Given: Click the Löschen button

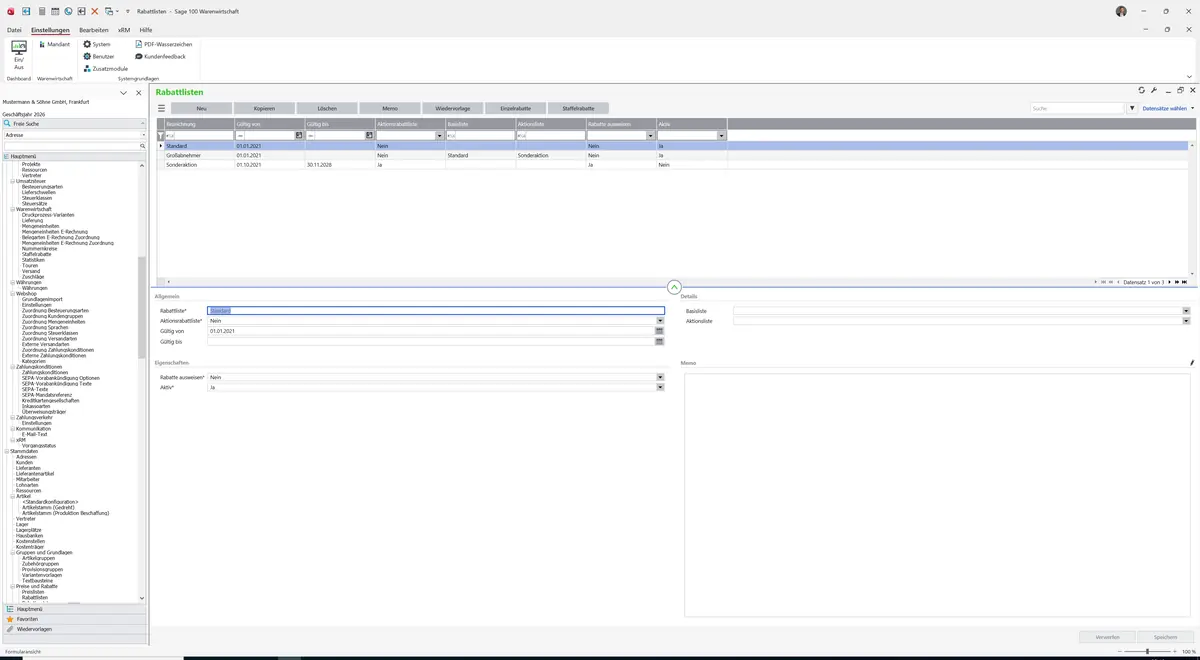Looking at the screenshot, I should [327, 108].
